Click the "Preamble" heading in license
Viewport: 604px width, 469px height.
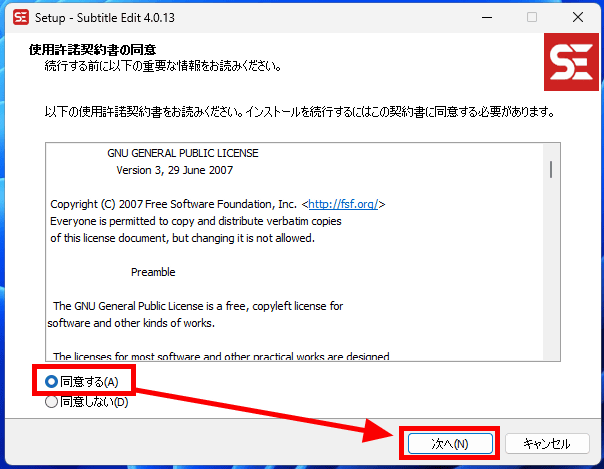[153, 272]
